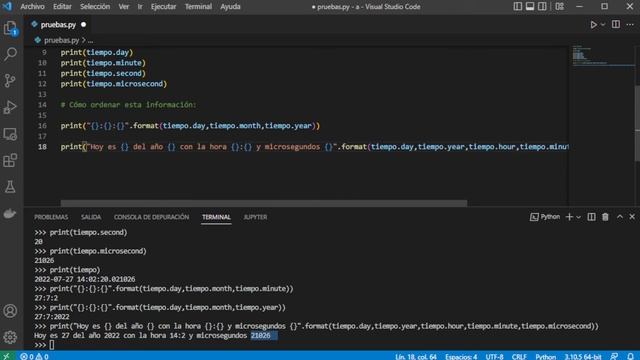This screenshot has height=360, width=640.
Task: Close the bottom panel
Action: [632, 217]
